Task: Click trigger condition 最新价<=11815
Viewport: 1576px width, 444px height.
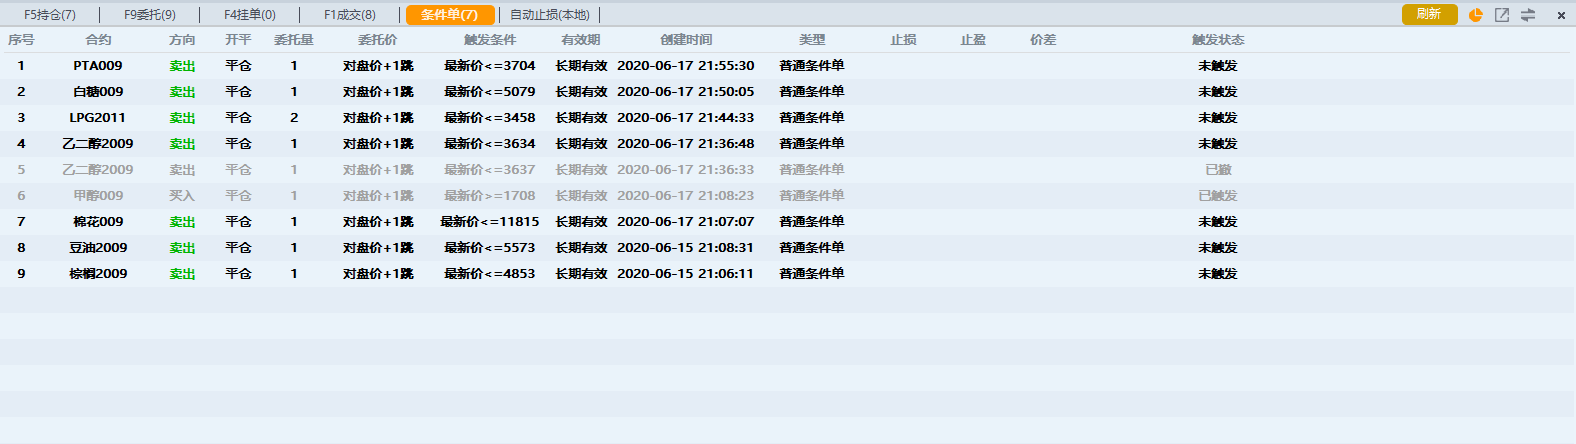Action: tap(490, 222)
